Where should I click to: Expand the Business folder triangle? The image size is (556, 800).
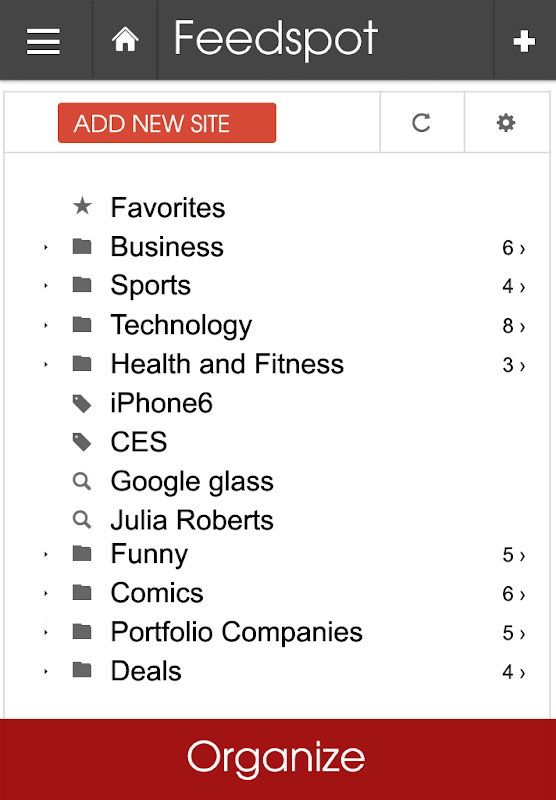46,247
